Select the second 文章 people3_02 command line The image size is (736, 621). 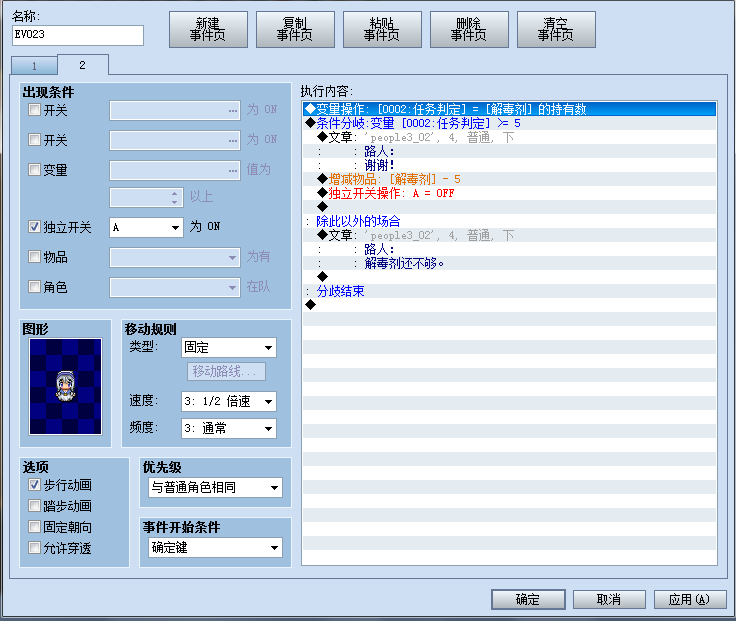pyautogui.click(x=509, y=235)
